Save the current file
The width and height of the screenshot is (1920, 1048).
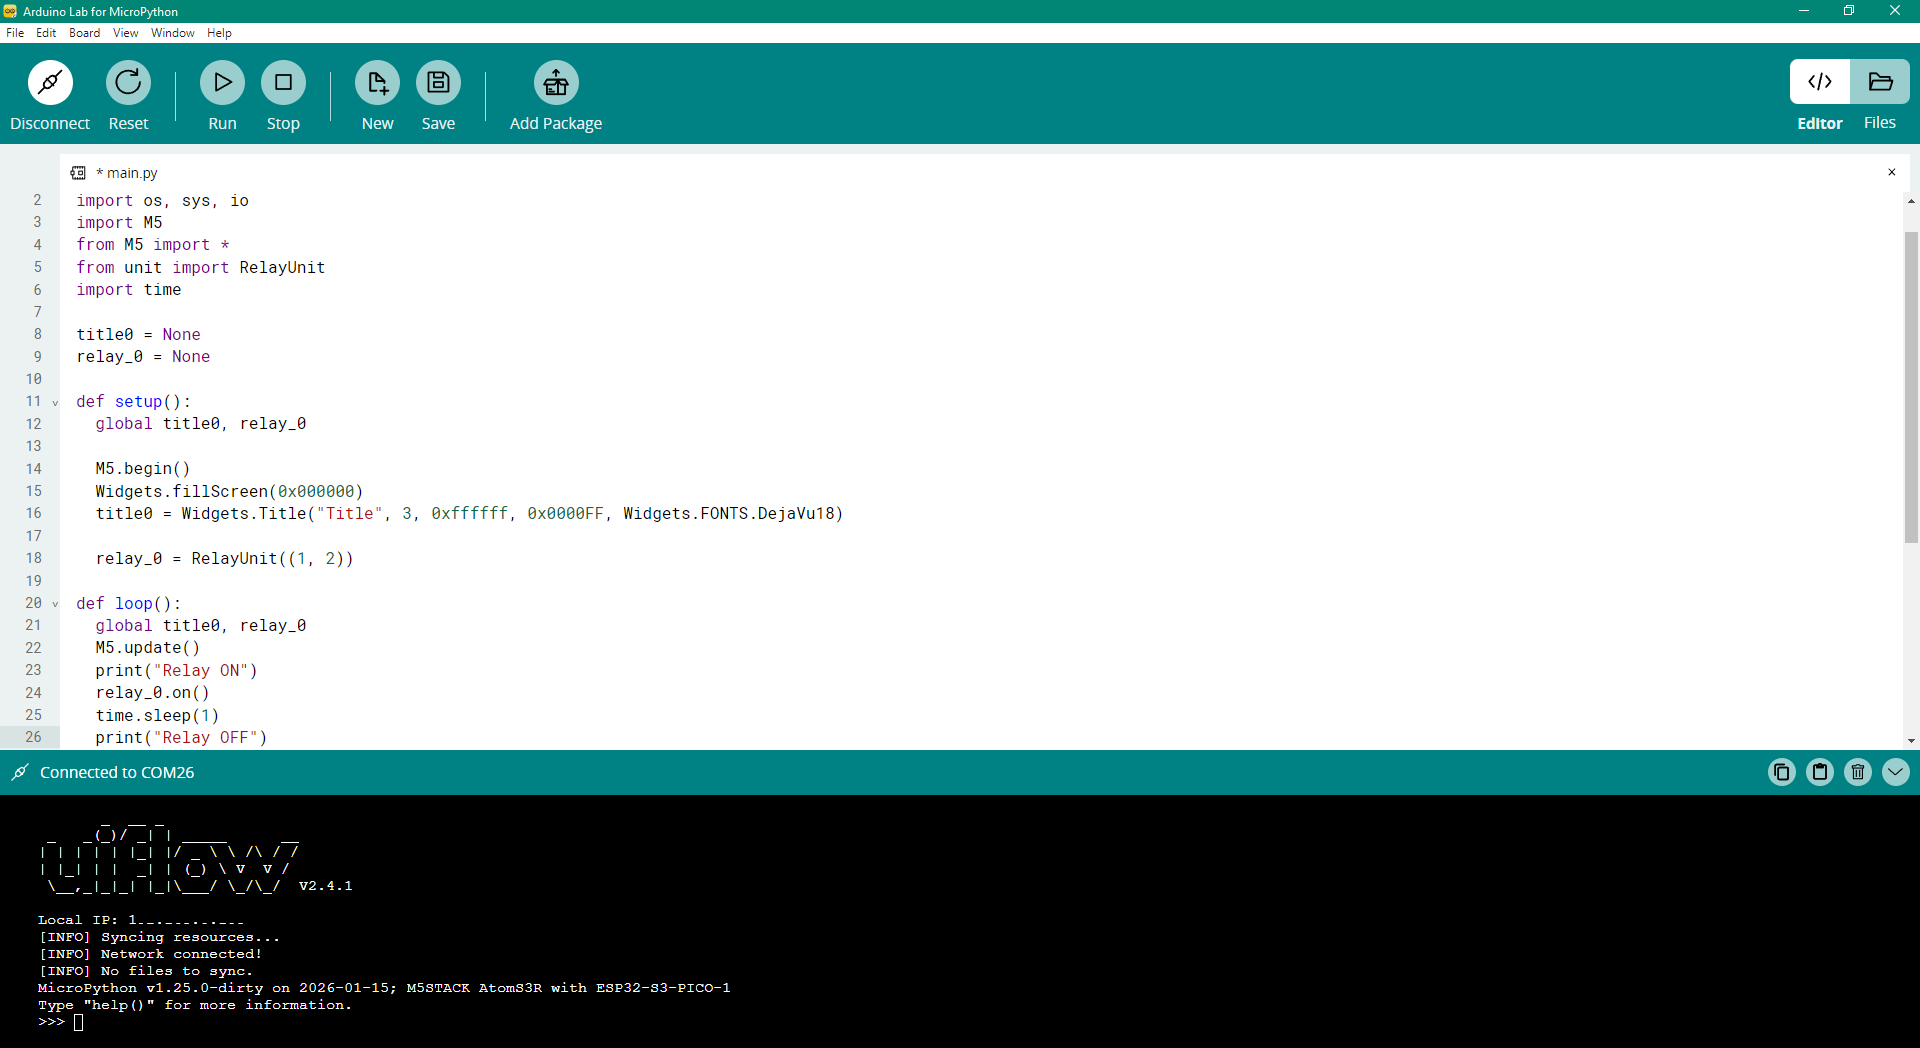438,83
